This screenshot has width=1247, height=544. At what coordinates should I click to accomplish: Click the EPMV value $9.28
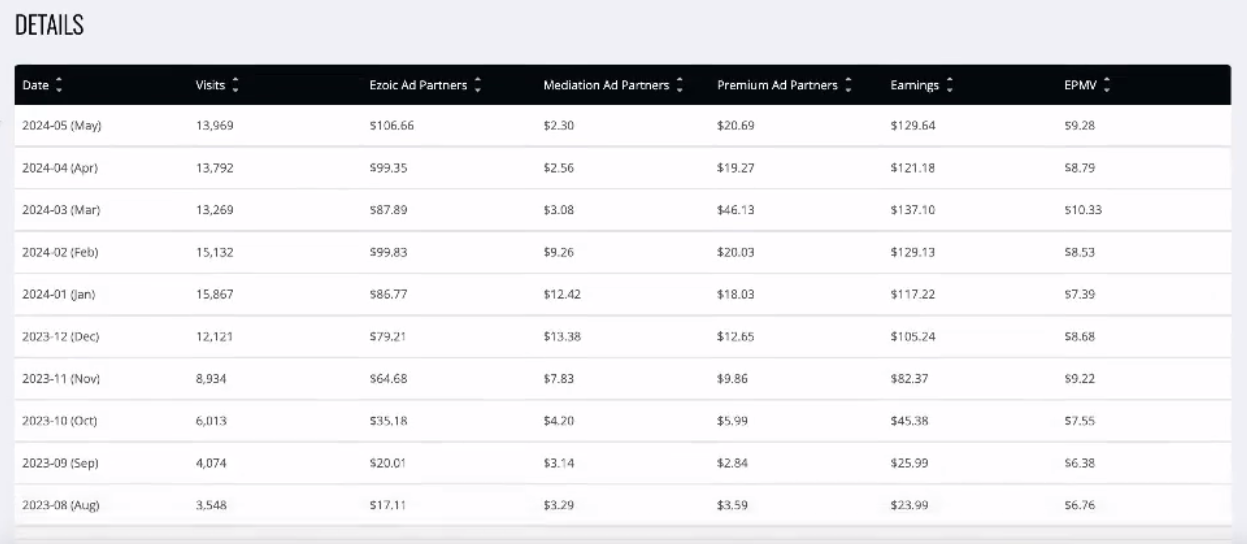coord(1080,126)
